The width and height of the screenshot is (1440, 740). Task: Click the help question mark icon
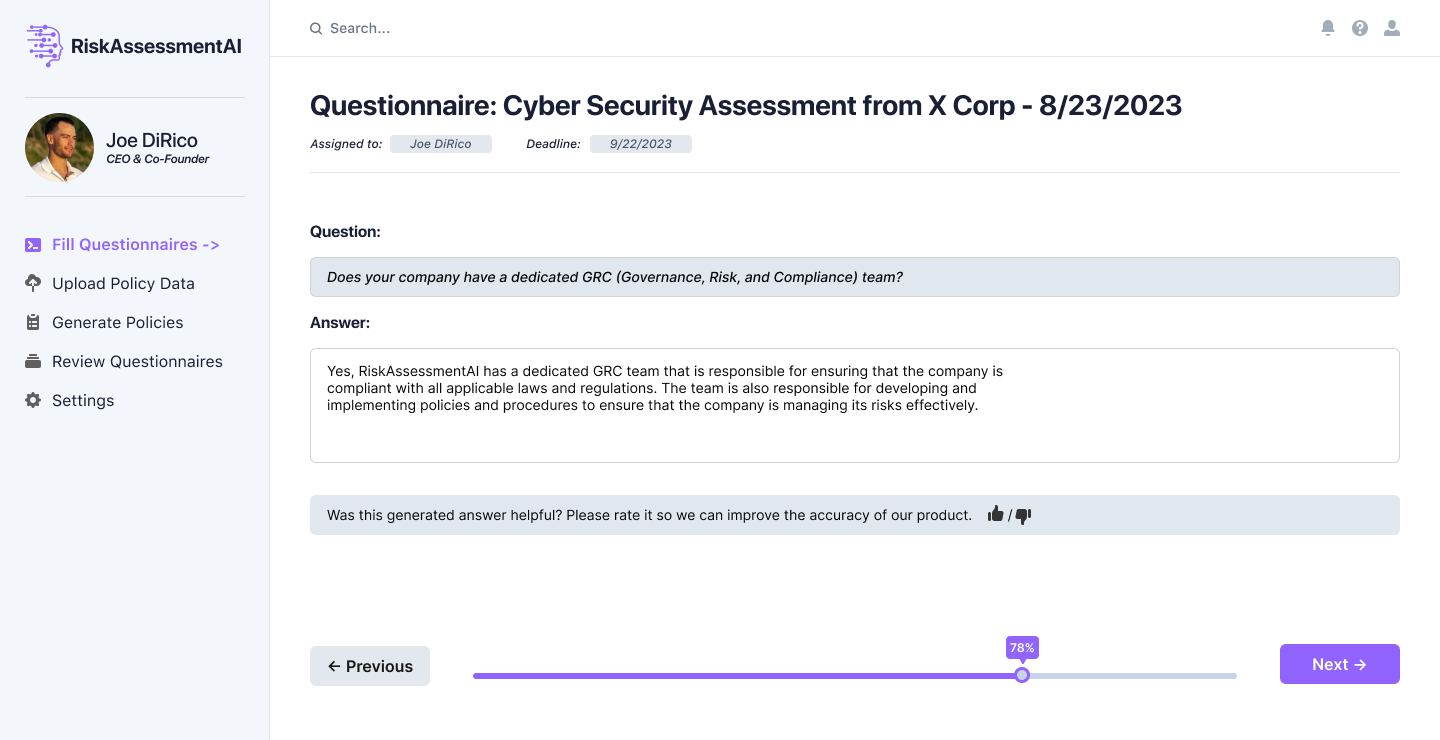1360,28
